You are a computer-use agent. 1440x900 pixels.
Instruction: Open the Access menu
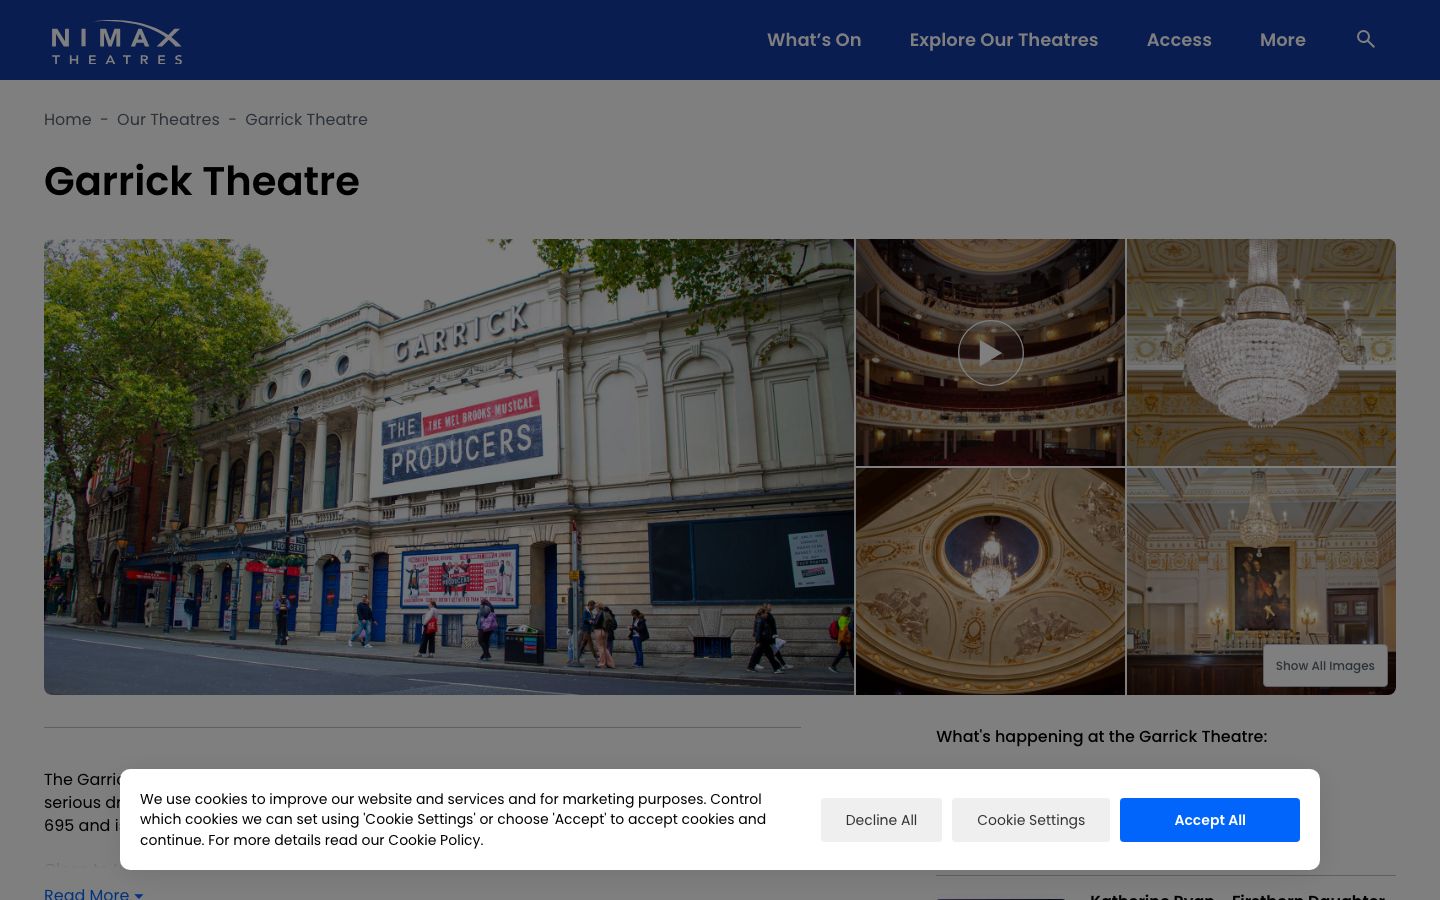(1179, 40)
